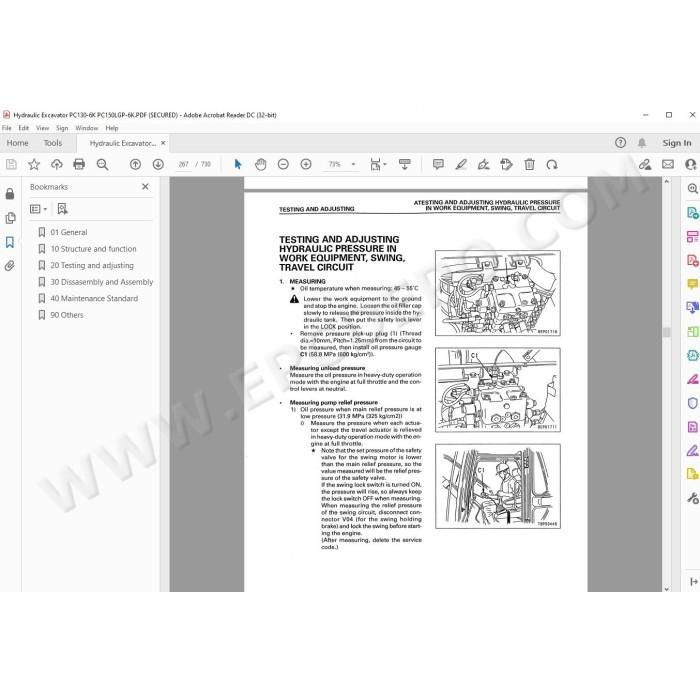Zoom out with minus circle icon
The width and height of the screenshot is (700, 700).
click(x=283, y=165)
